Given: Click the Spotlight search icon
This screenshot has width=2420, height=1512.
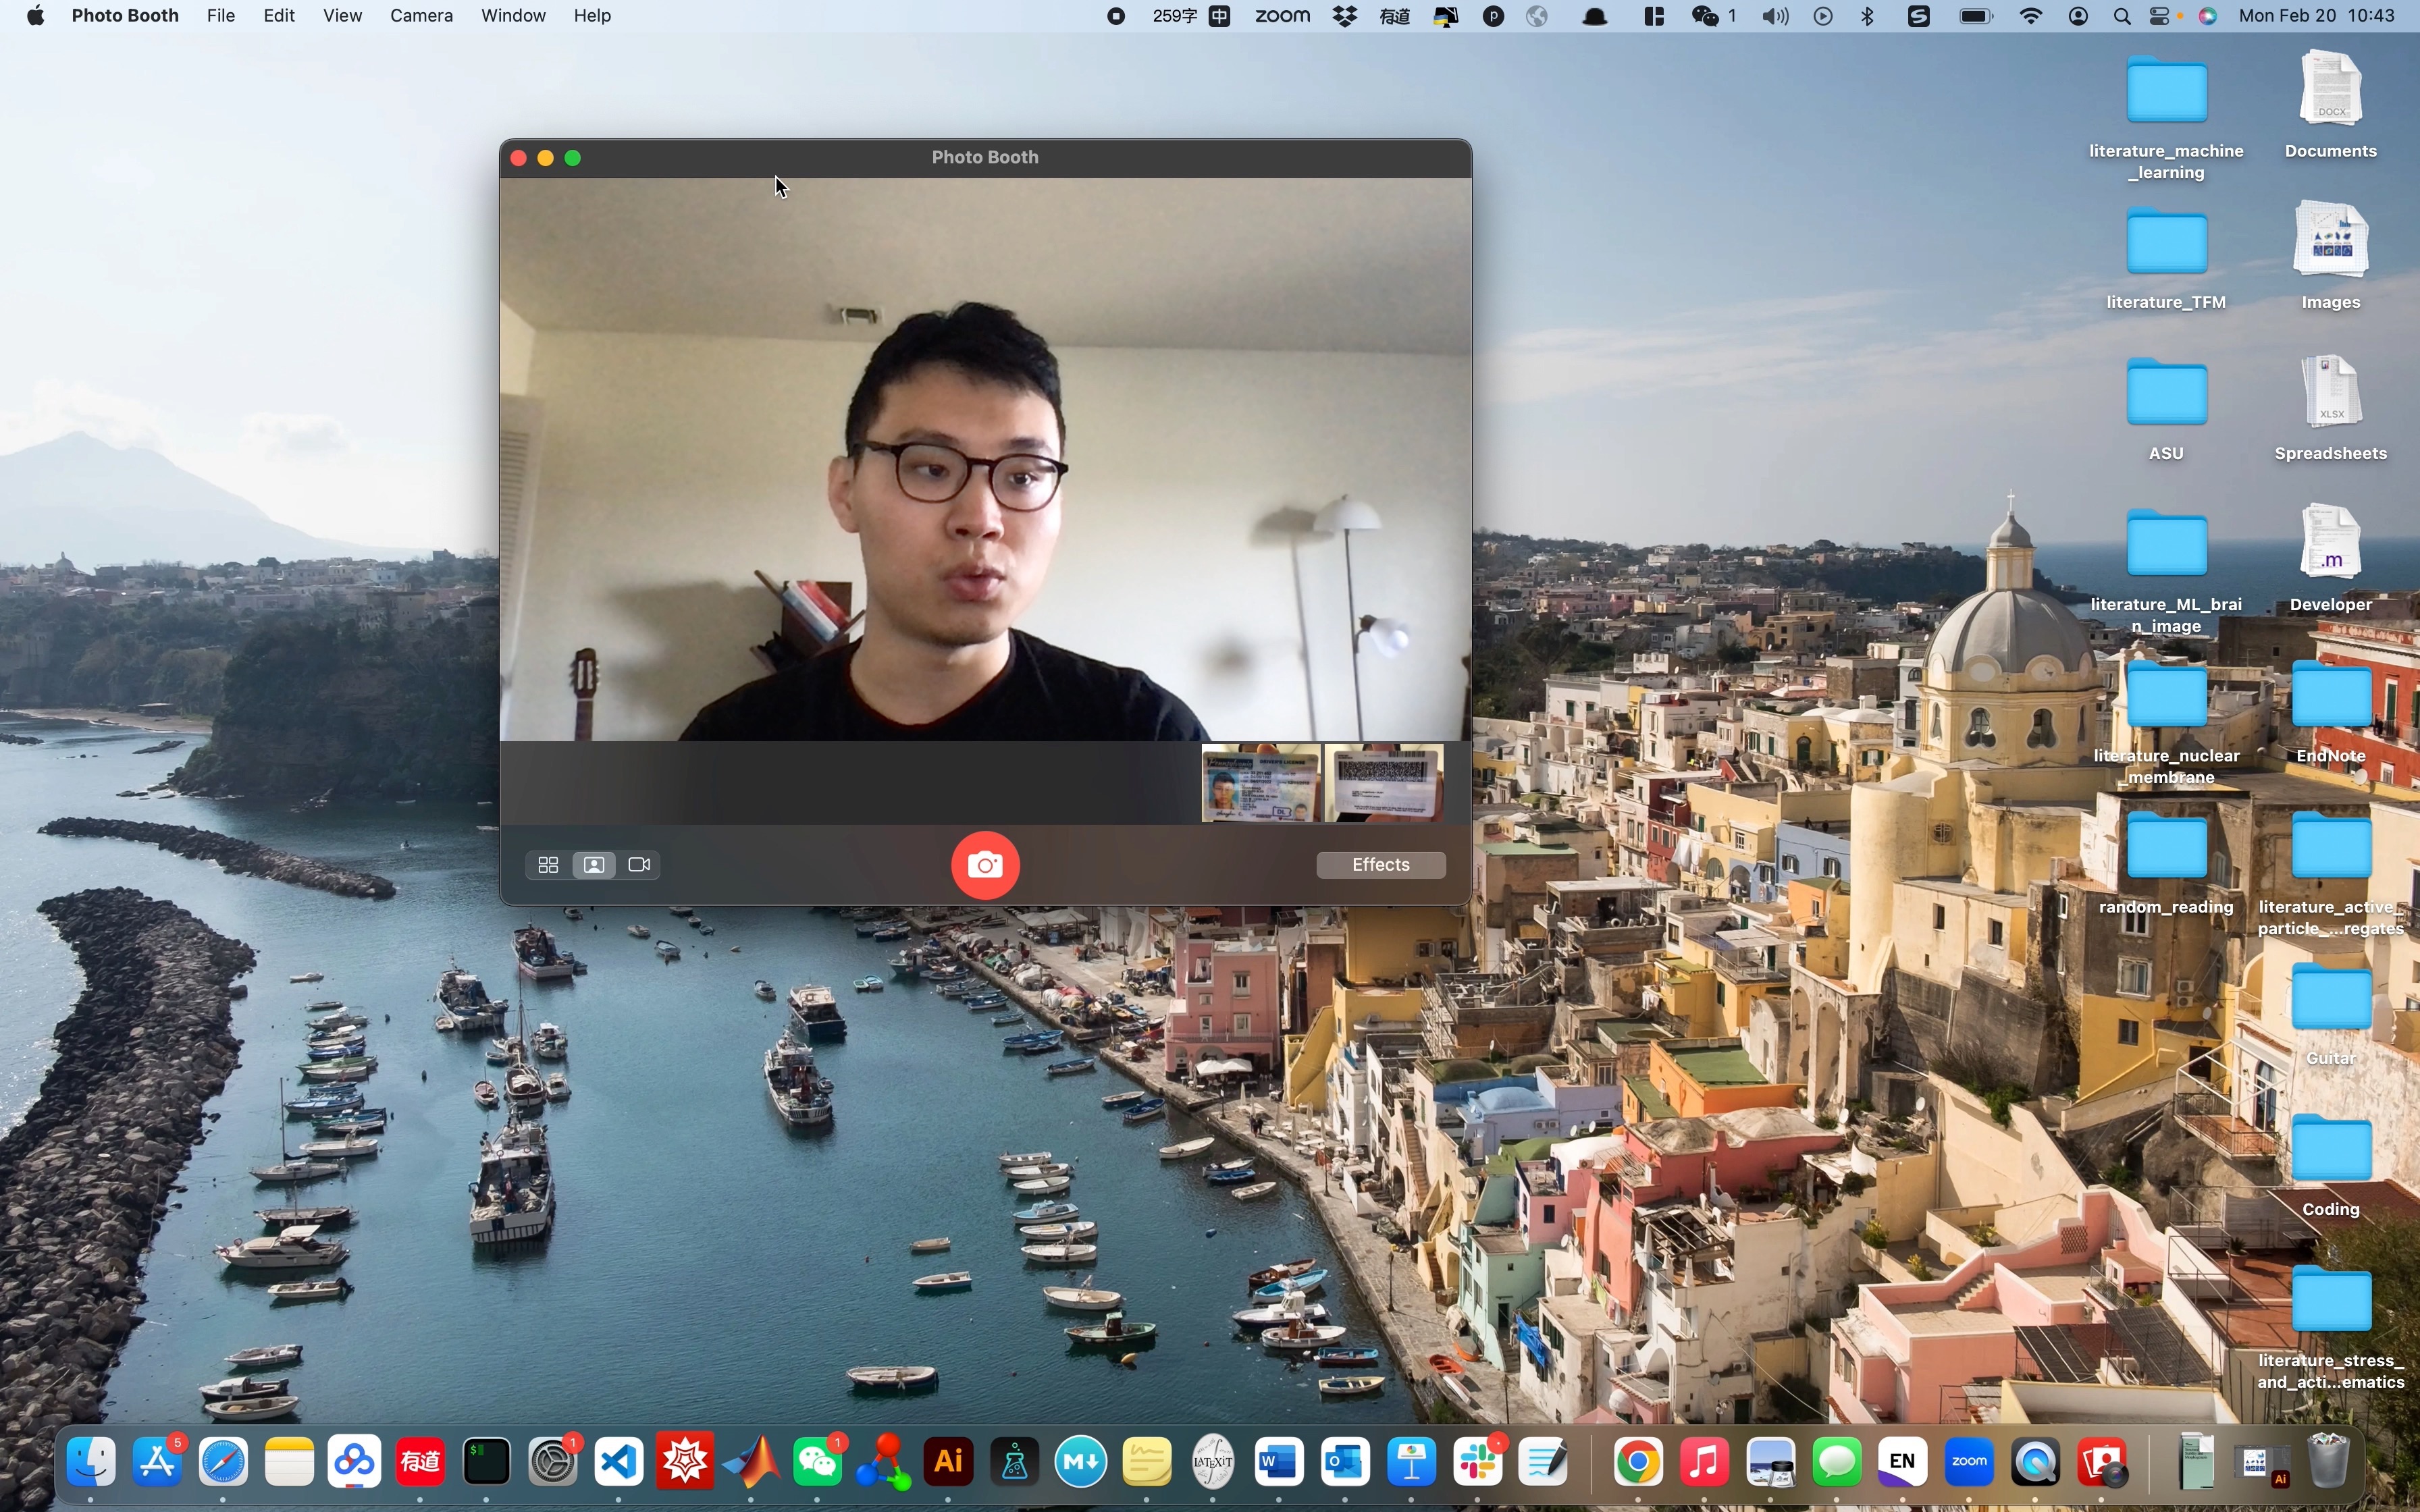Looking at the screenshot, I should [2121, 16].
